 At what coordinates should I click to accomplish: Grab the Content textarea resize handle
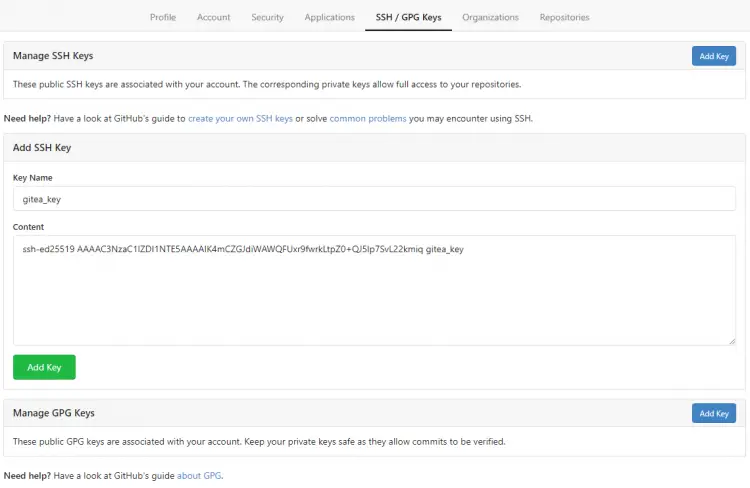[x=732, y=341]
